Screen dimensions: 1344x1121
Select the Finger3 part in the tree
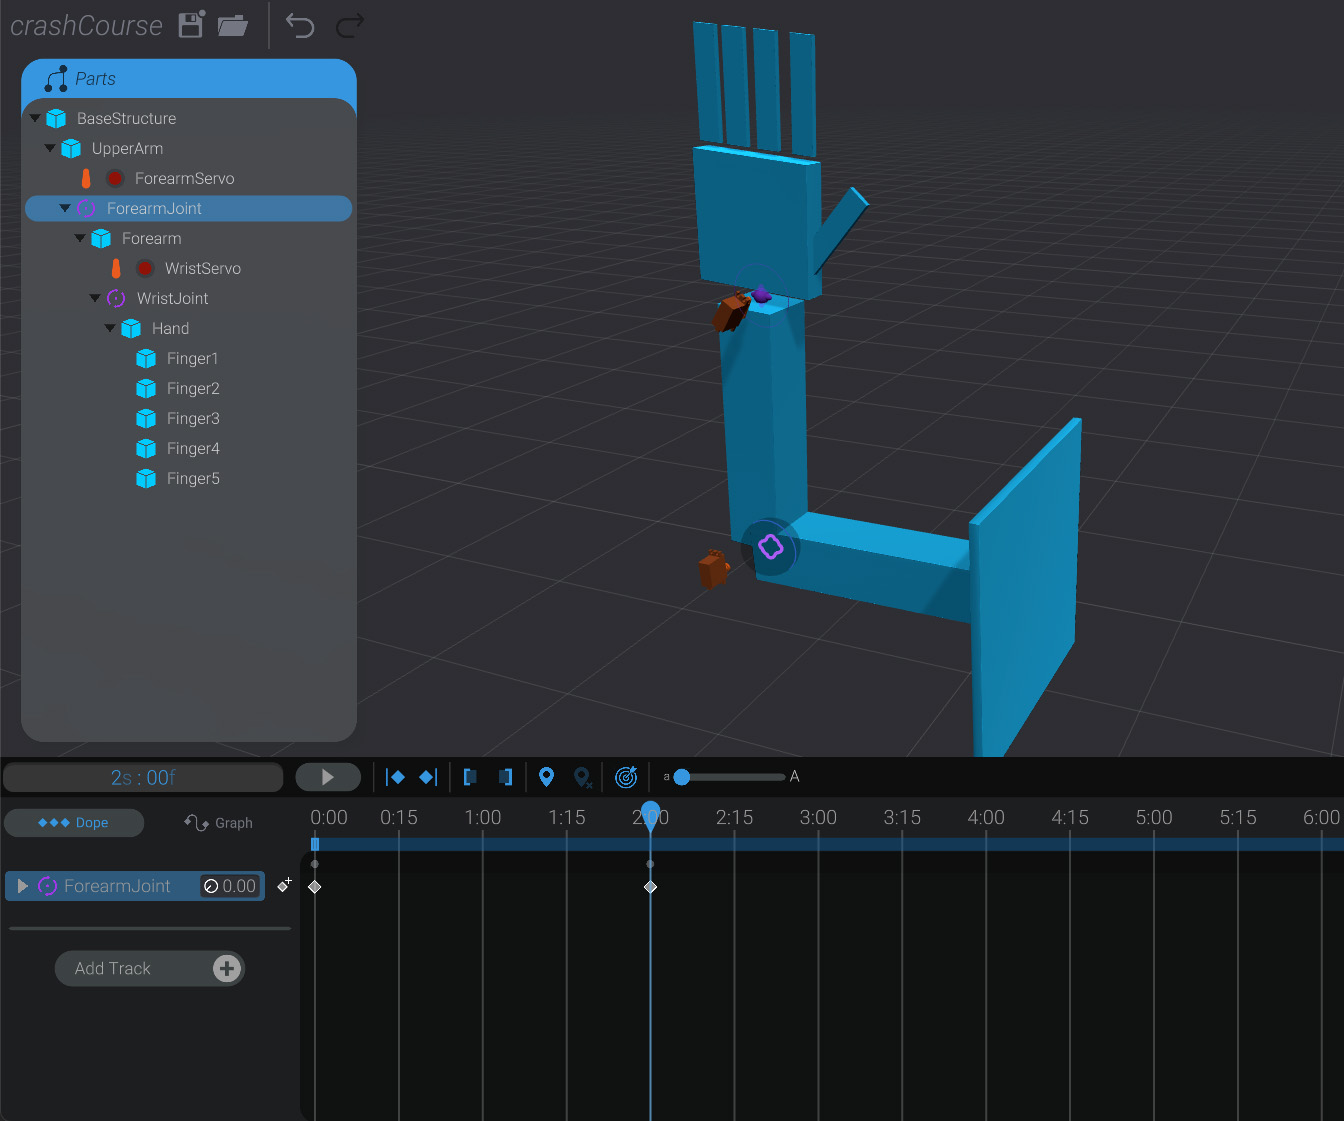pyautogui.click(x=194, y=418)
